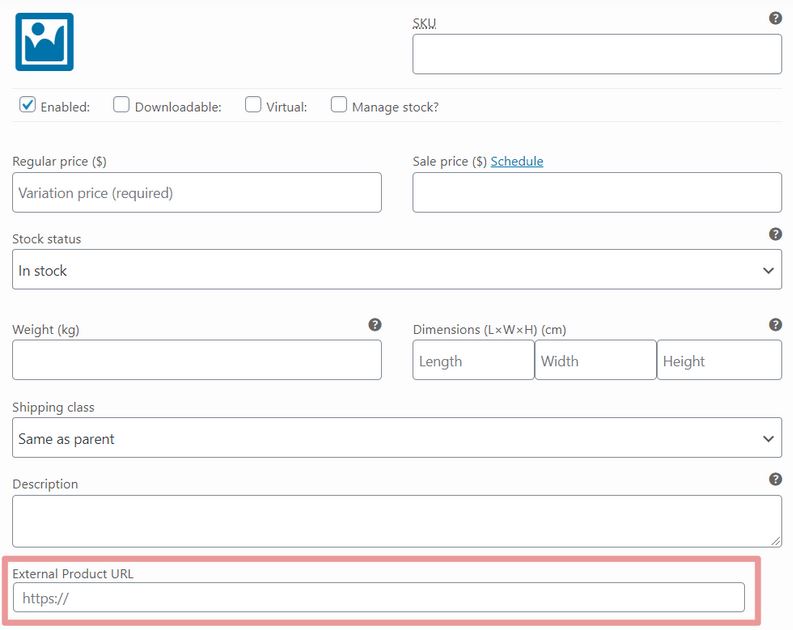Click the External Product URL field
This screenshot has height=630, width=793.
[x=379, y=598]
